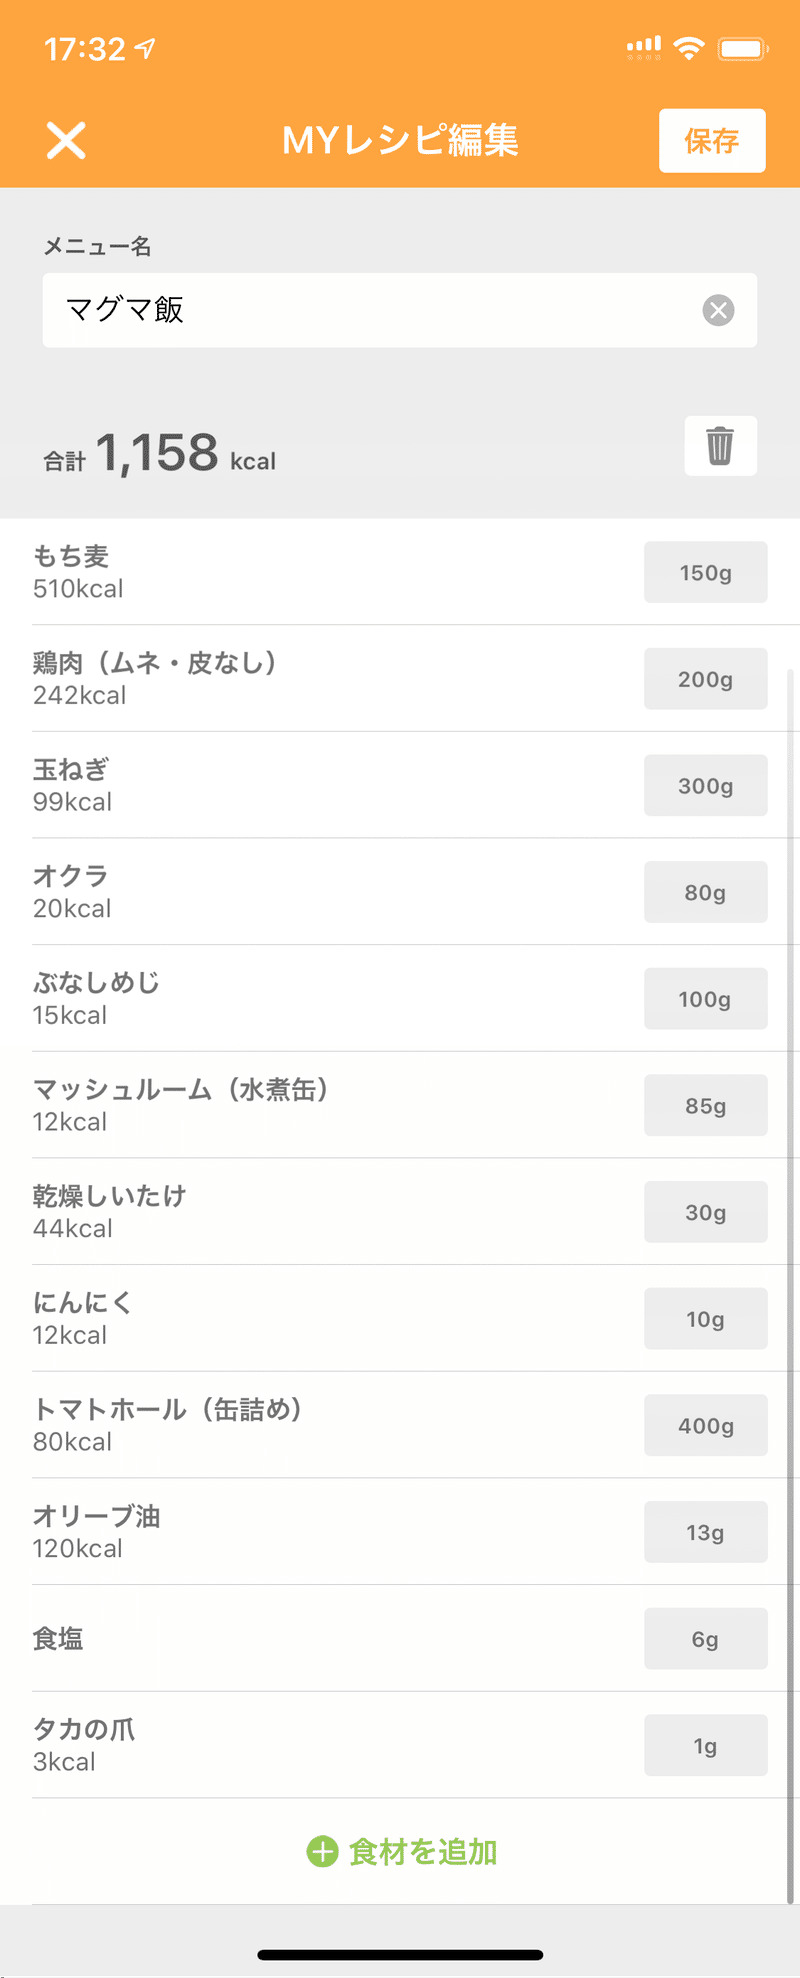The height and width of the screenshot is (1978, 800).
Task: Edit 鶏肉 amount 200g
Action: point(705,679)
